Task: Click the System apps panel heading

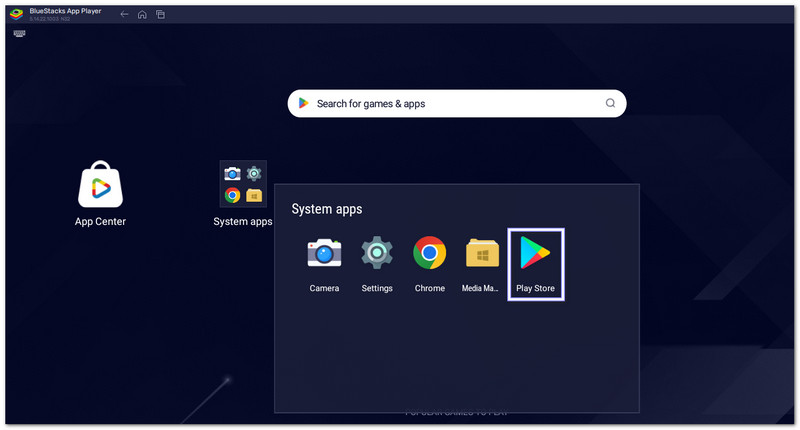Action: click(327, 209)
